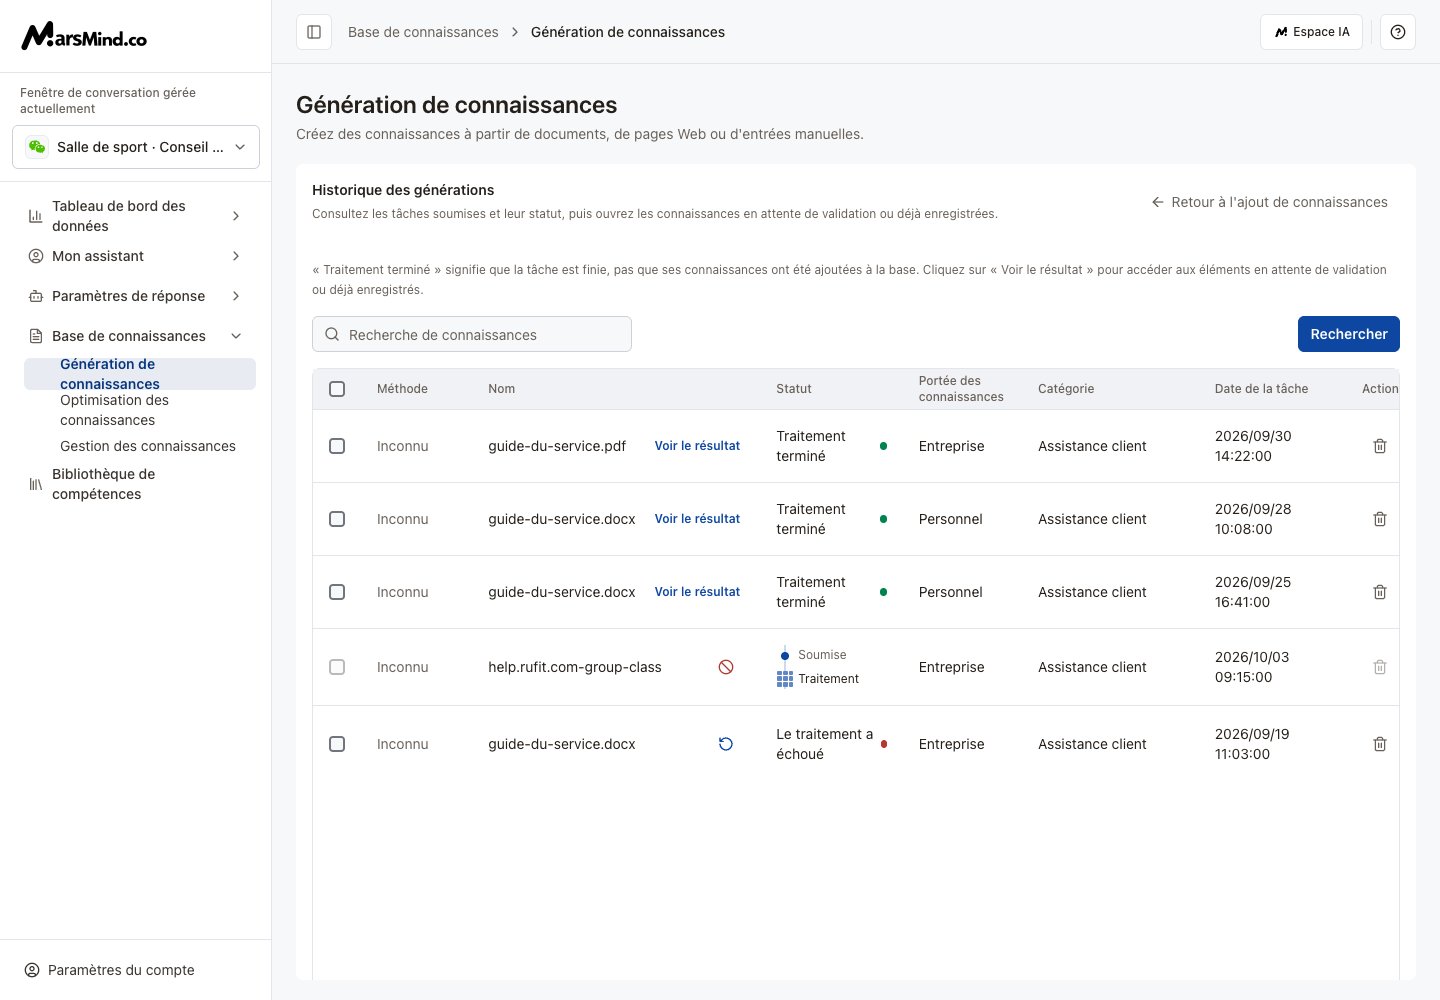Select all rows with header checkbox
The width and height of the screenshot is (1440, 1000).
[337, 389]
